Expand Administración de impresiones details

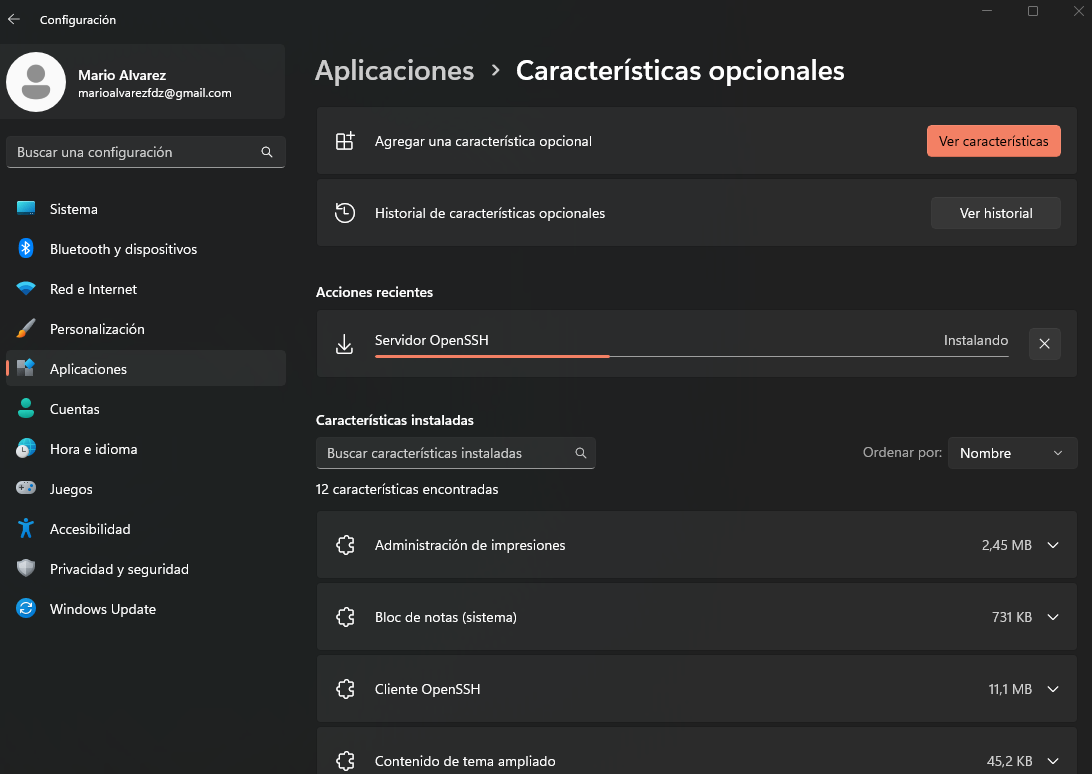coord(1053,545)
